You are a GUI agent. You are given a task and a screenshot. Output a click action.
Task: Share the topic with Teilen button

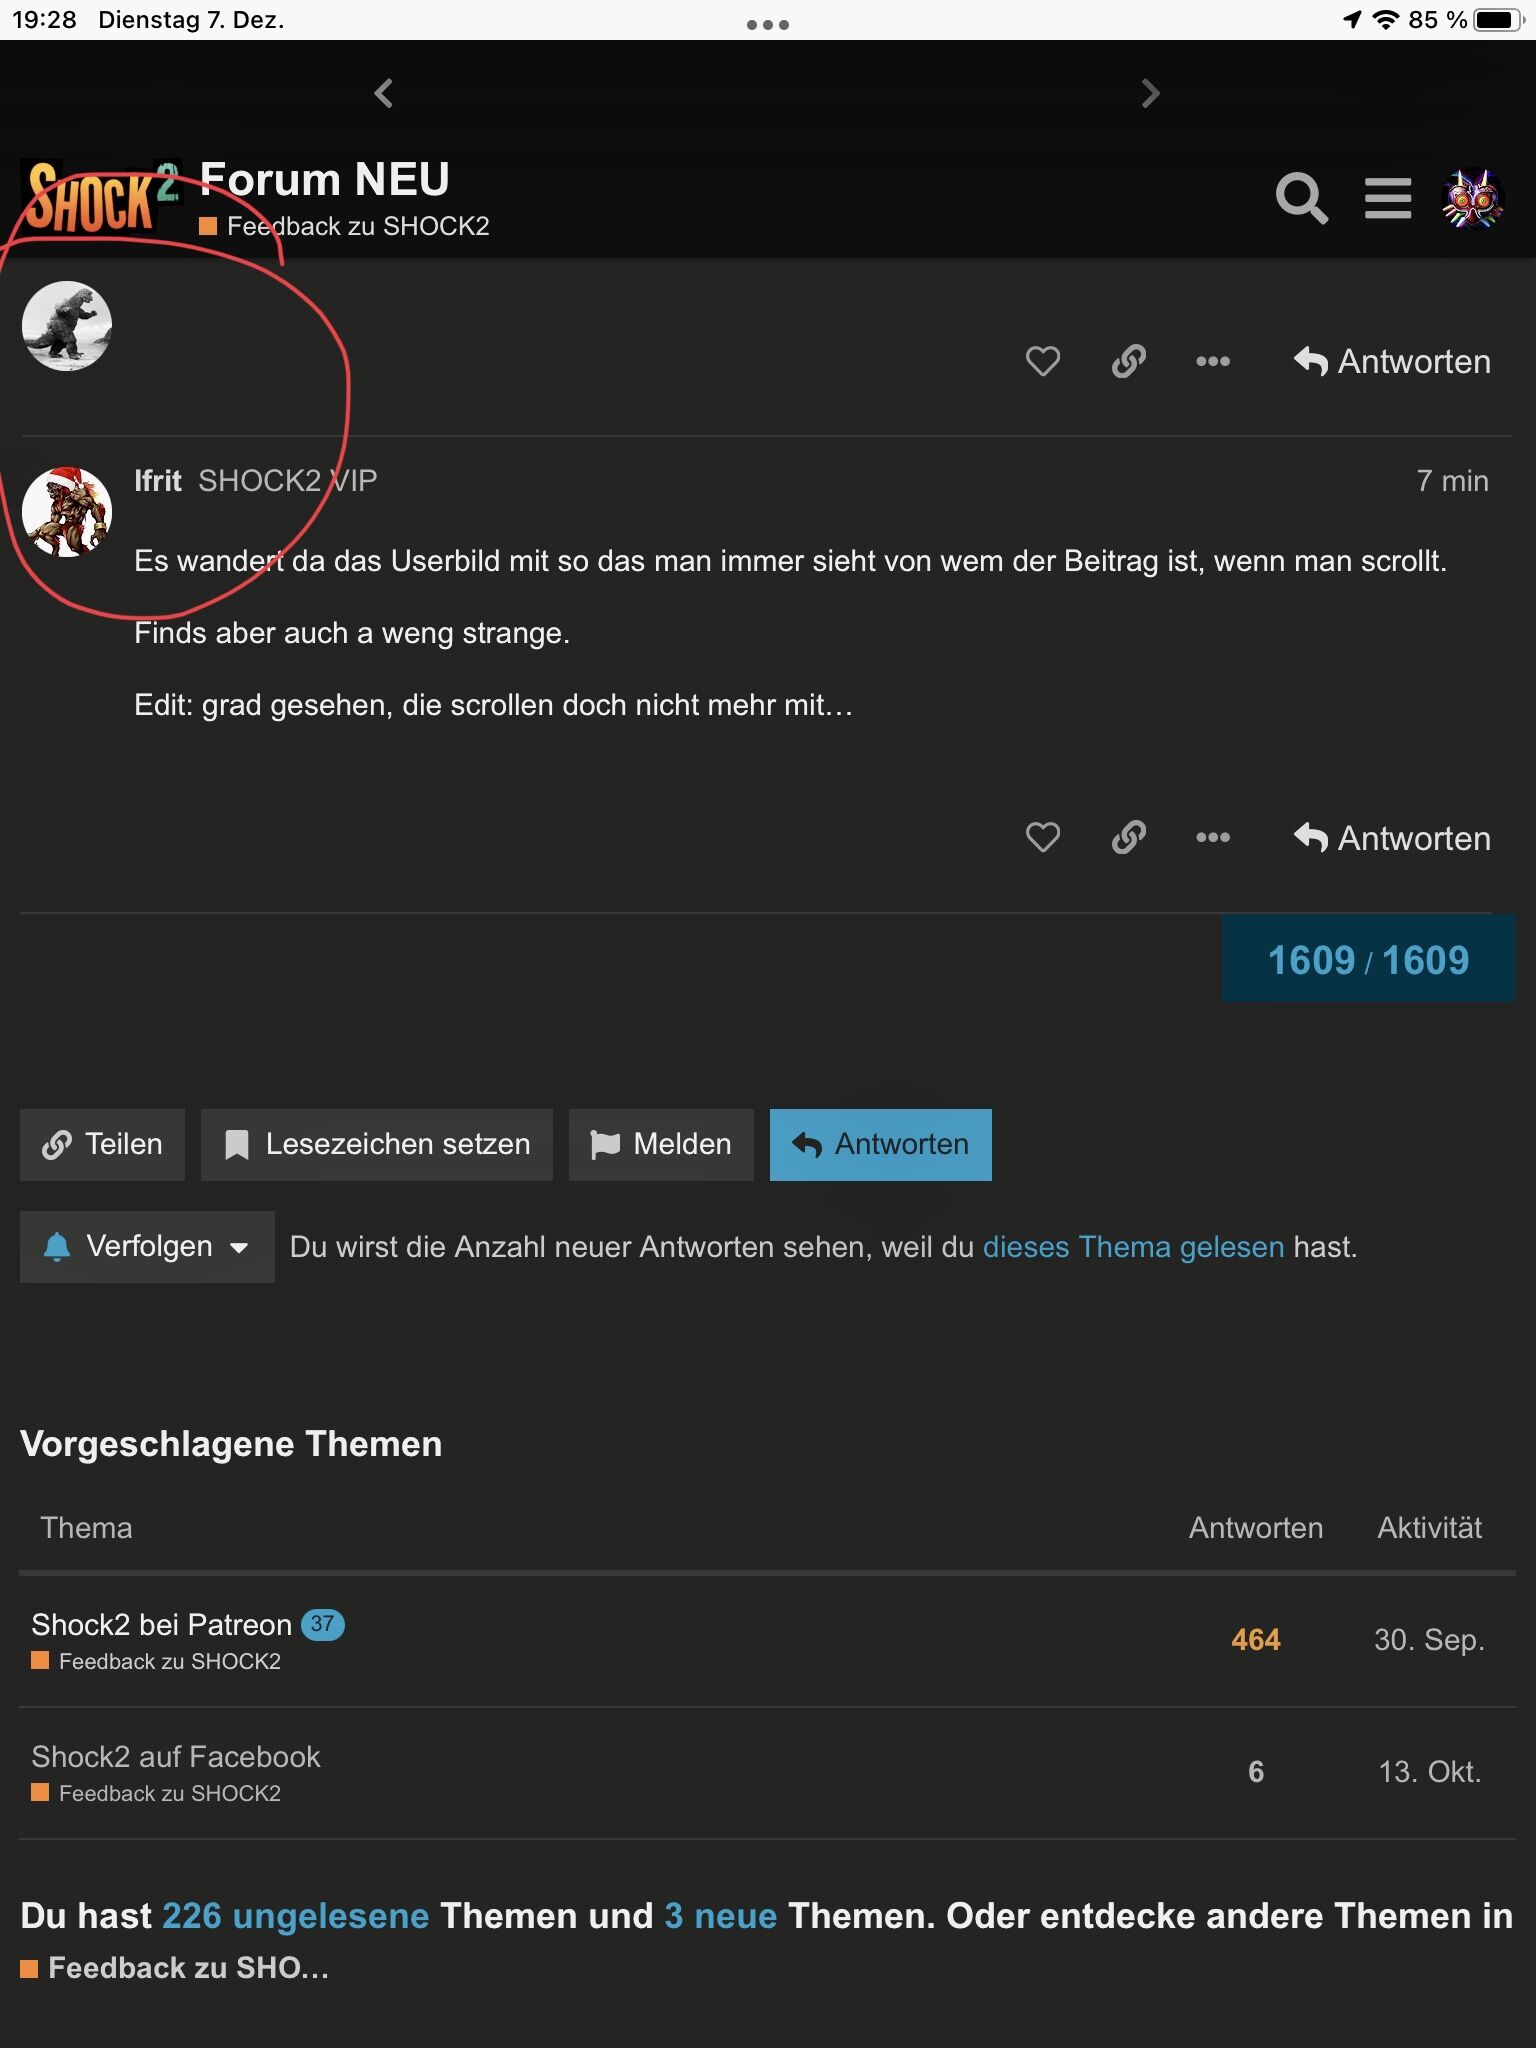102,1145
